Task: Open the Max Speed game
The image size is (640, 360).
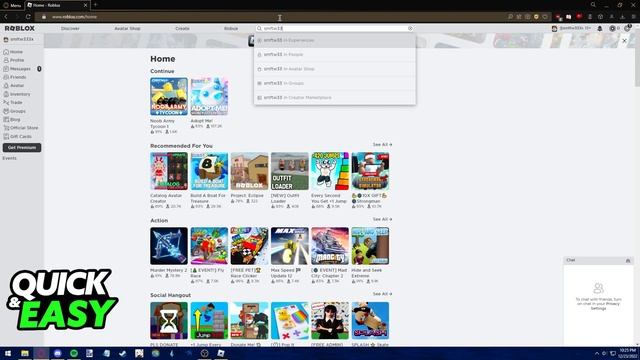Action: pyautogui.click(x=290, y=246)
